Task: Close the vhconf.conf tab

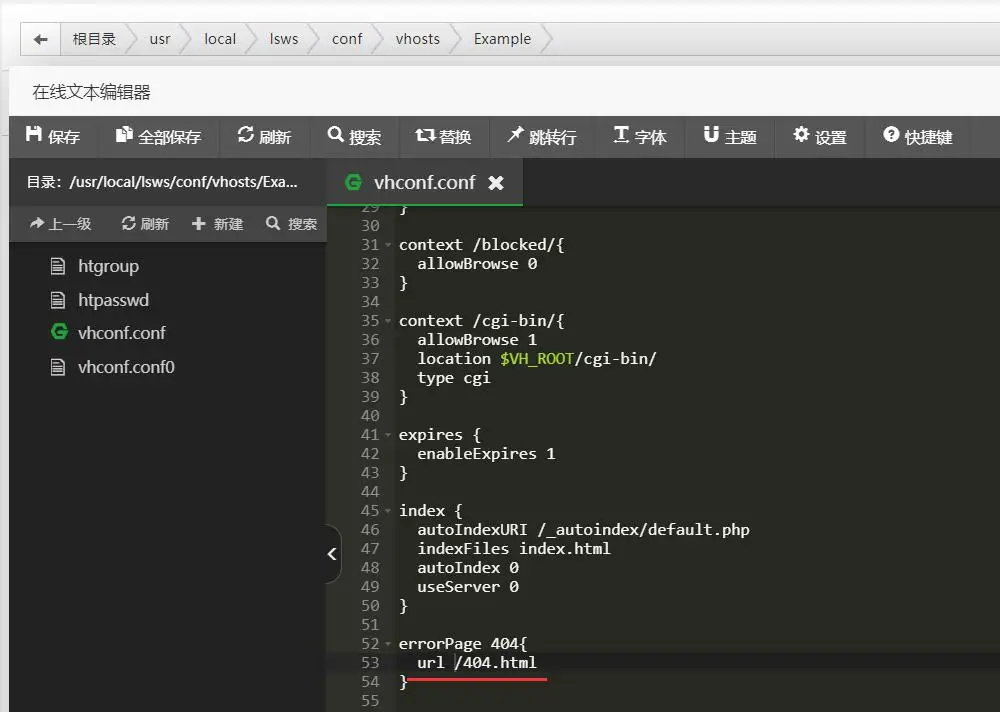Action: coord(496,183)
